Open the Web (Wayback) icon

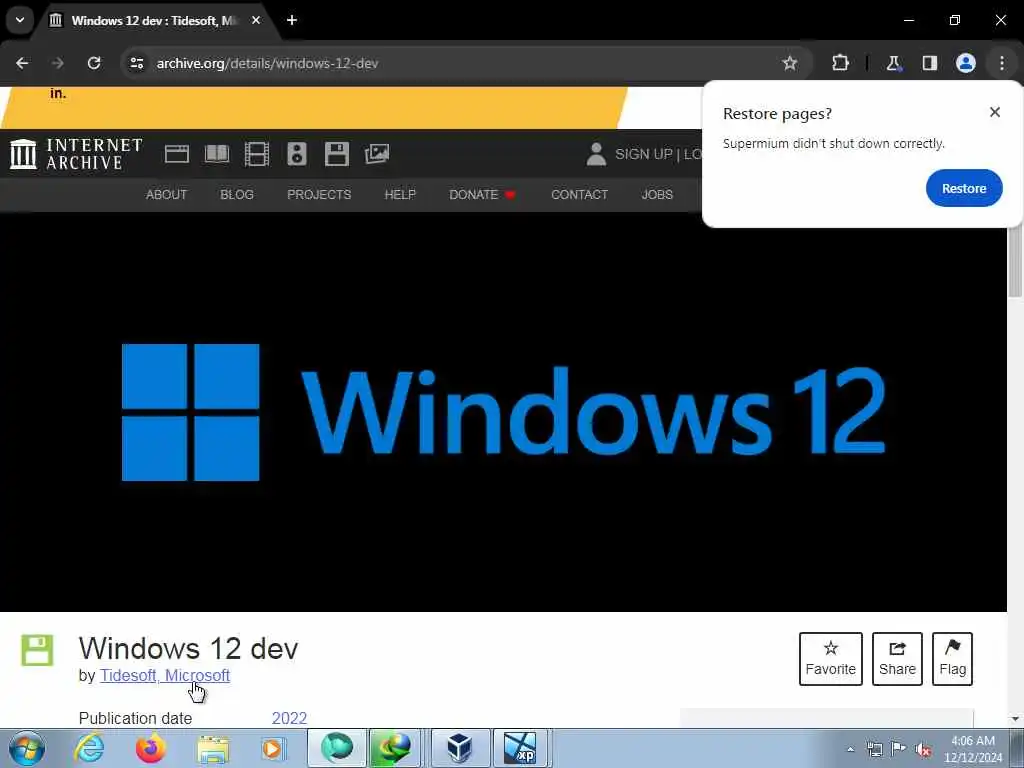point(176,154)
